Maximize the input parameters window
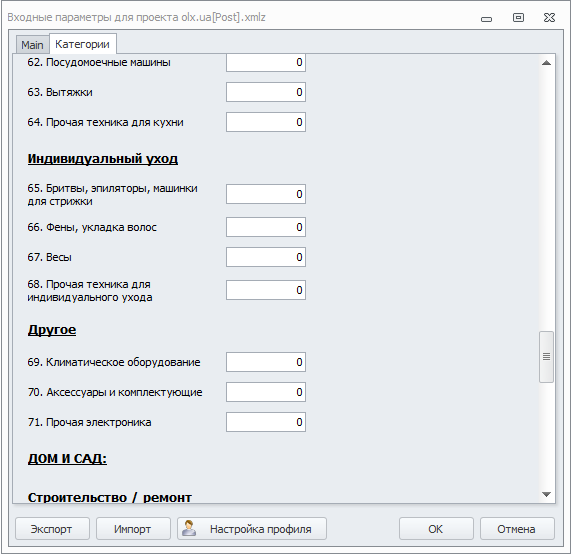The width and height of the screenshot is (572, 555). coord(518,18)
